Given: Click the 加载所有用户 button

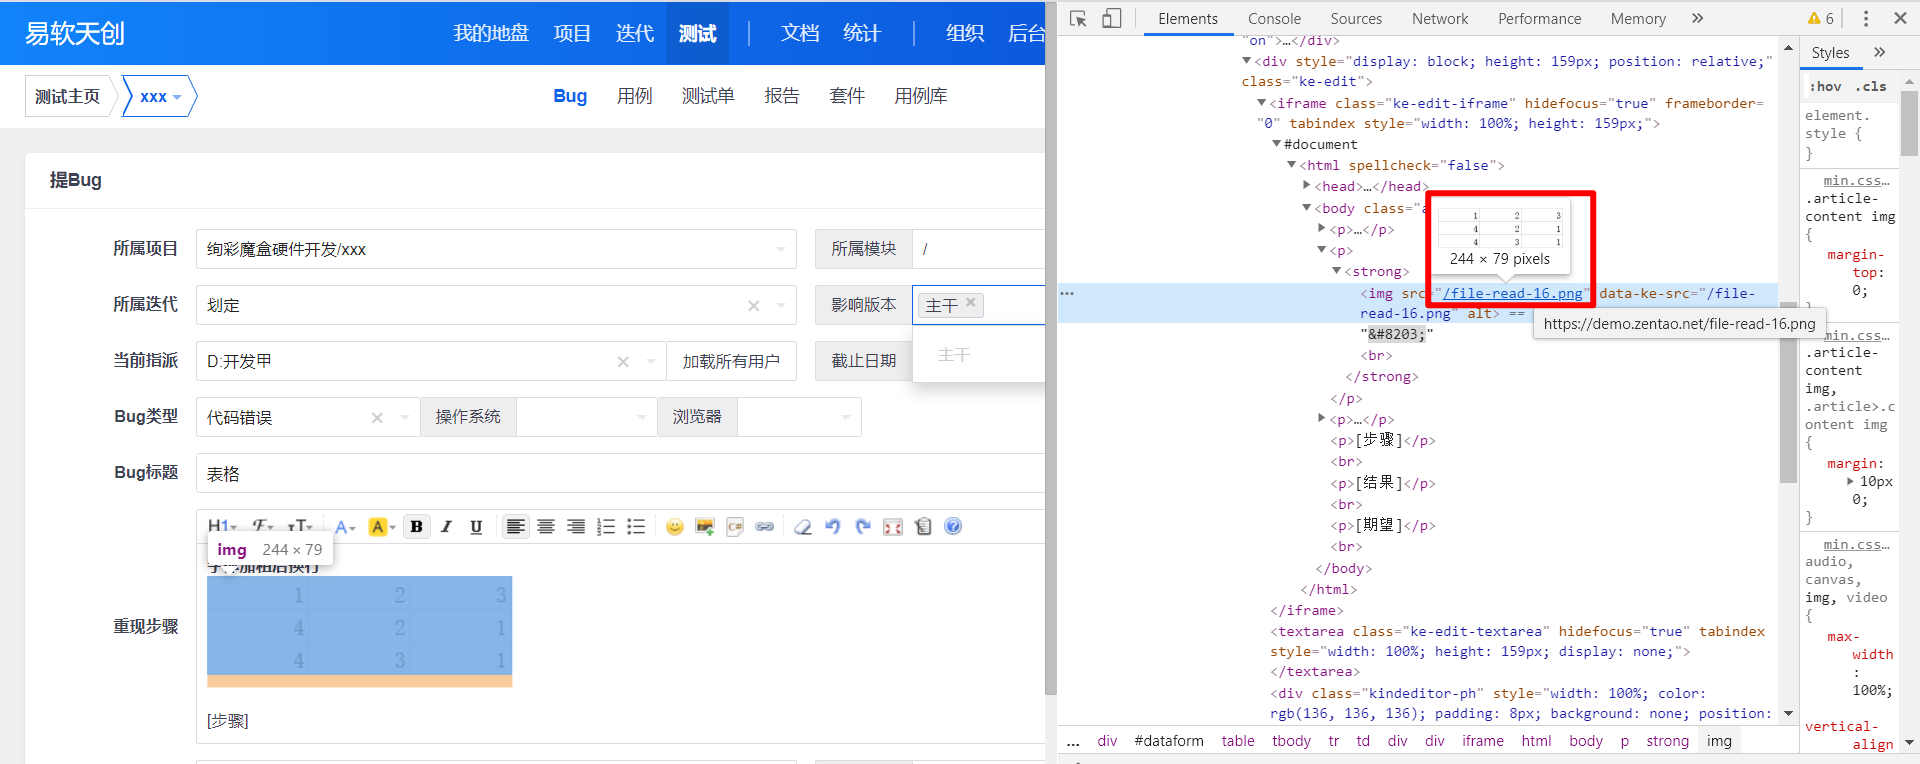Looking at the screenshot, I should (x=731, y=361).
